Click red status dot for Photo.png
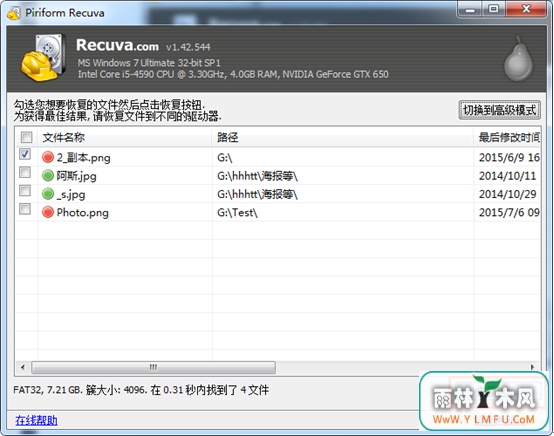This screenshot has height=436, width=554. 48,212
